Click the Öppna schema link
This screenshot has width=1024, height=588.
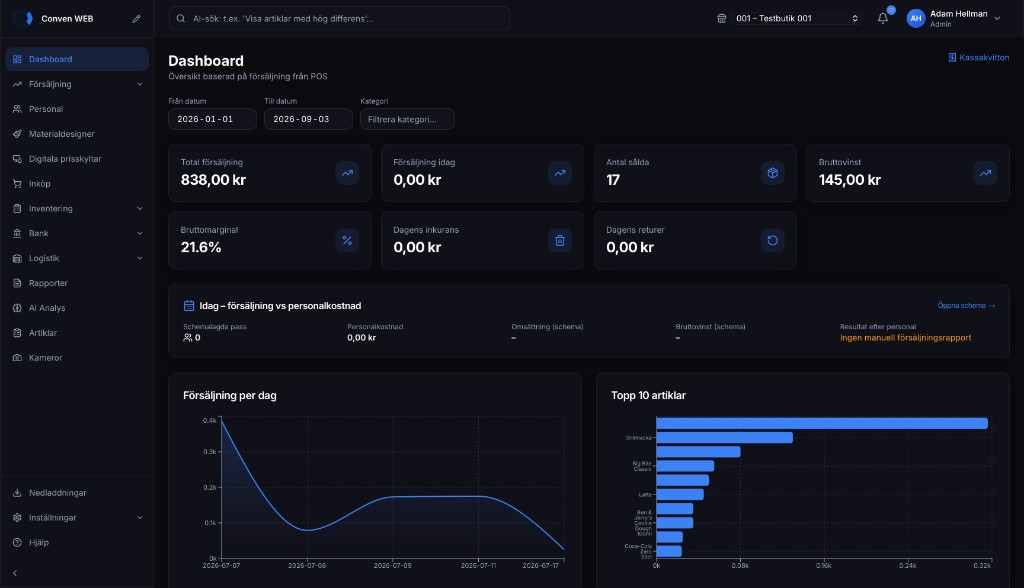click(966, 305)
